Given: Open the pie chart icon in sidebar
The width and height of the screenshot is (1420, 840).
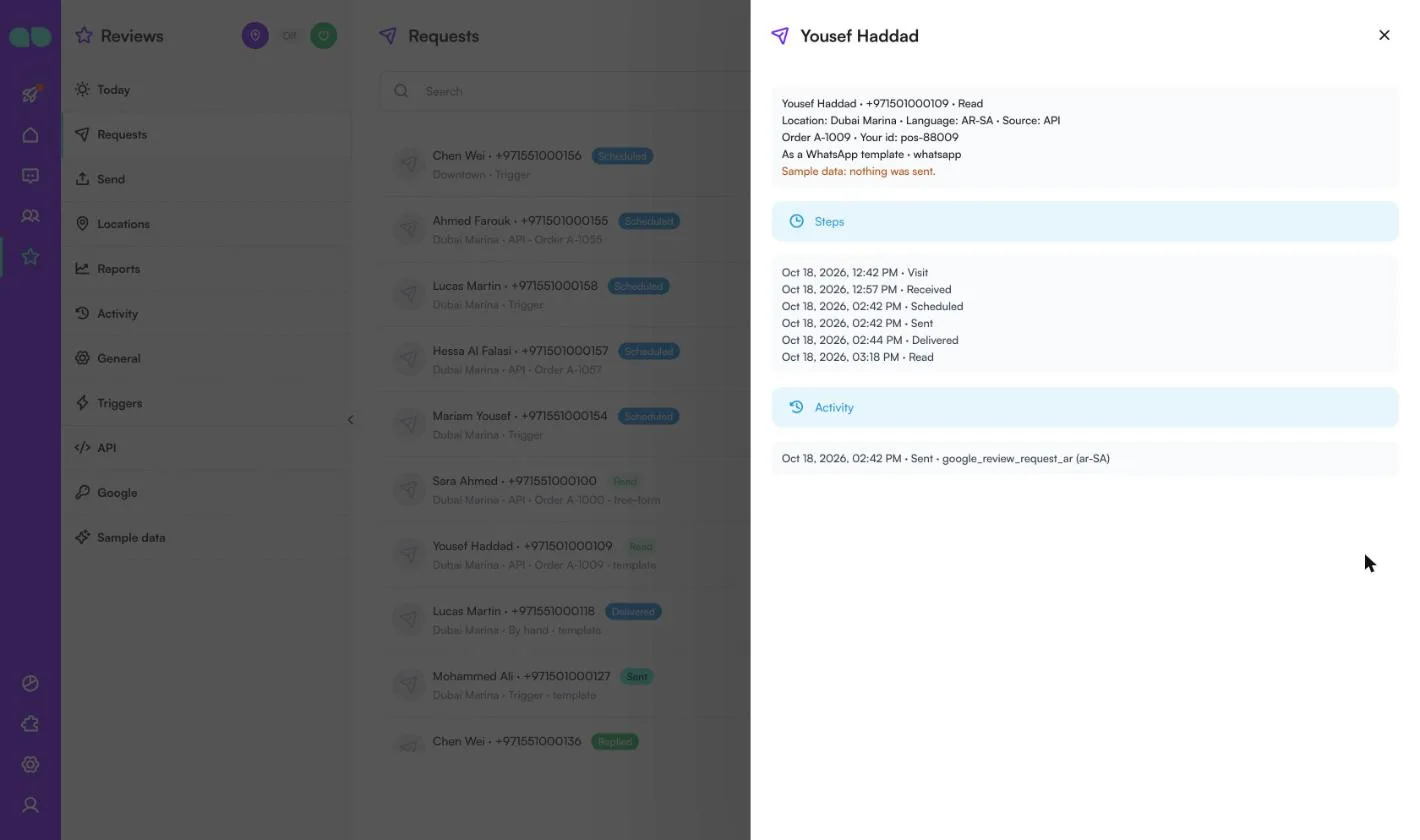Looking at the screenshot, I should click(30, 683).
